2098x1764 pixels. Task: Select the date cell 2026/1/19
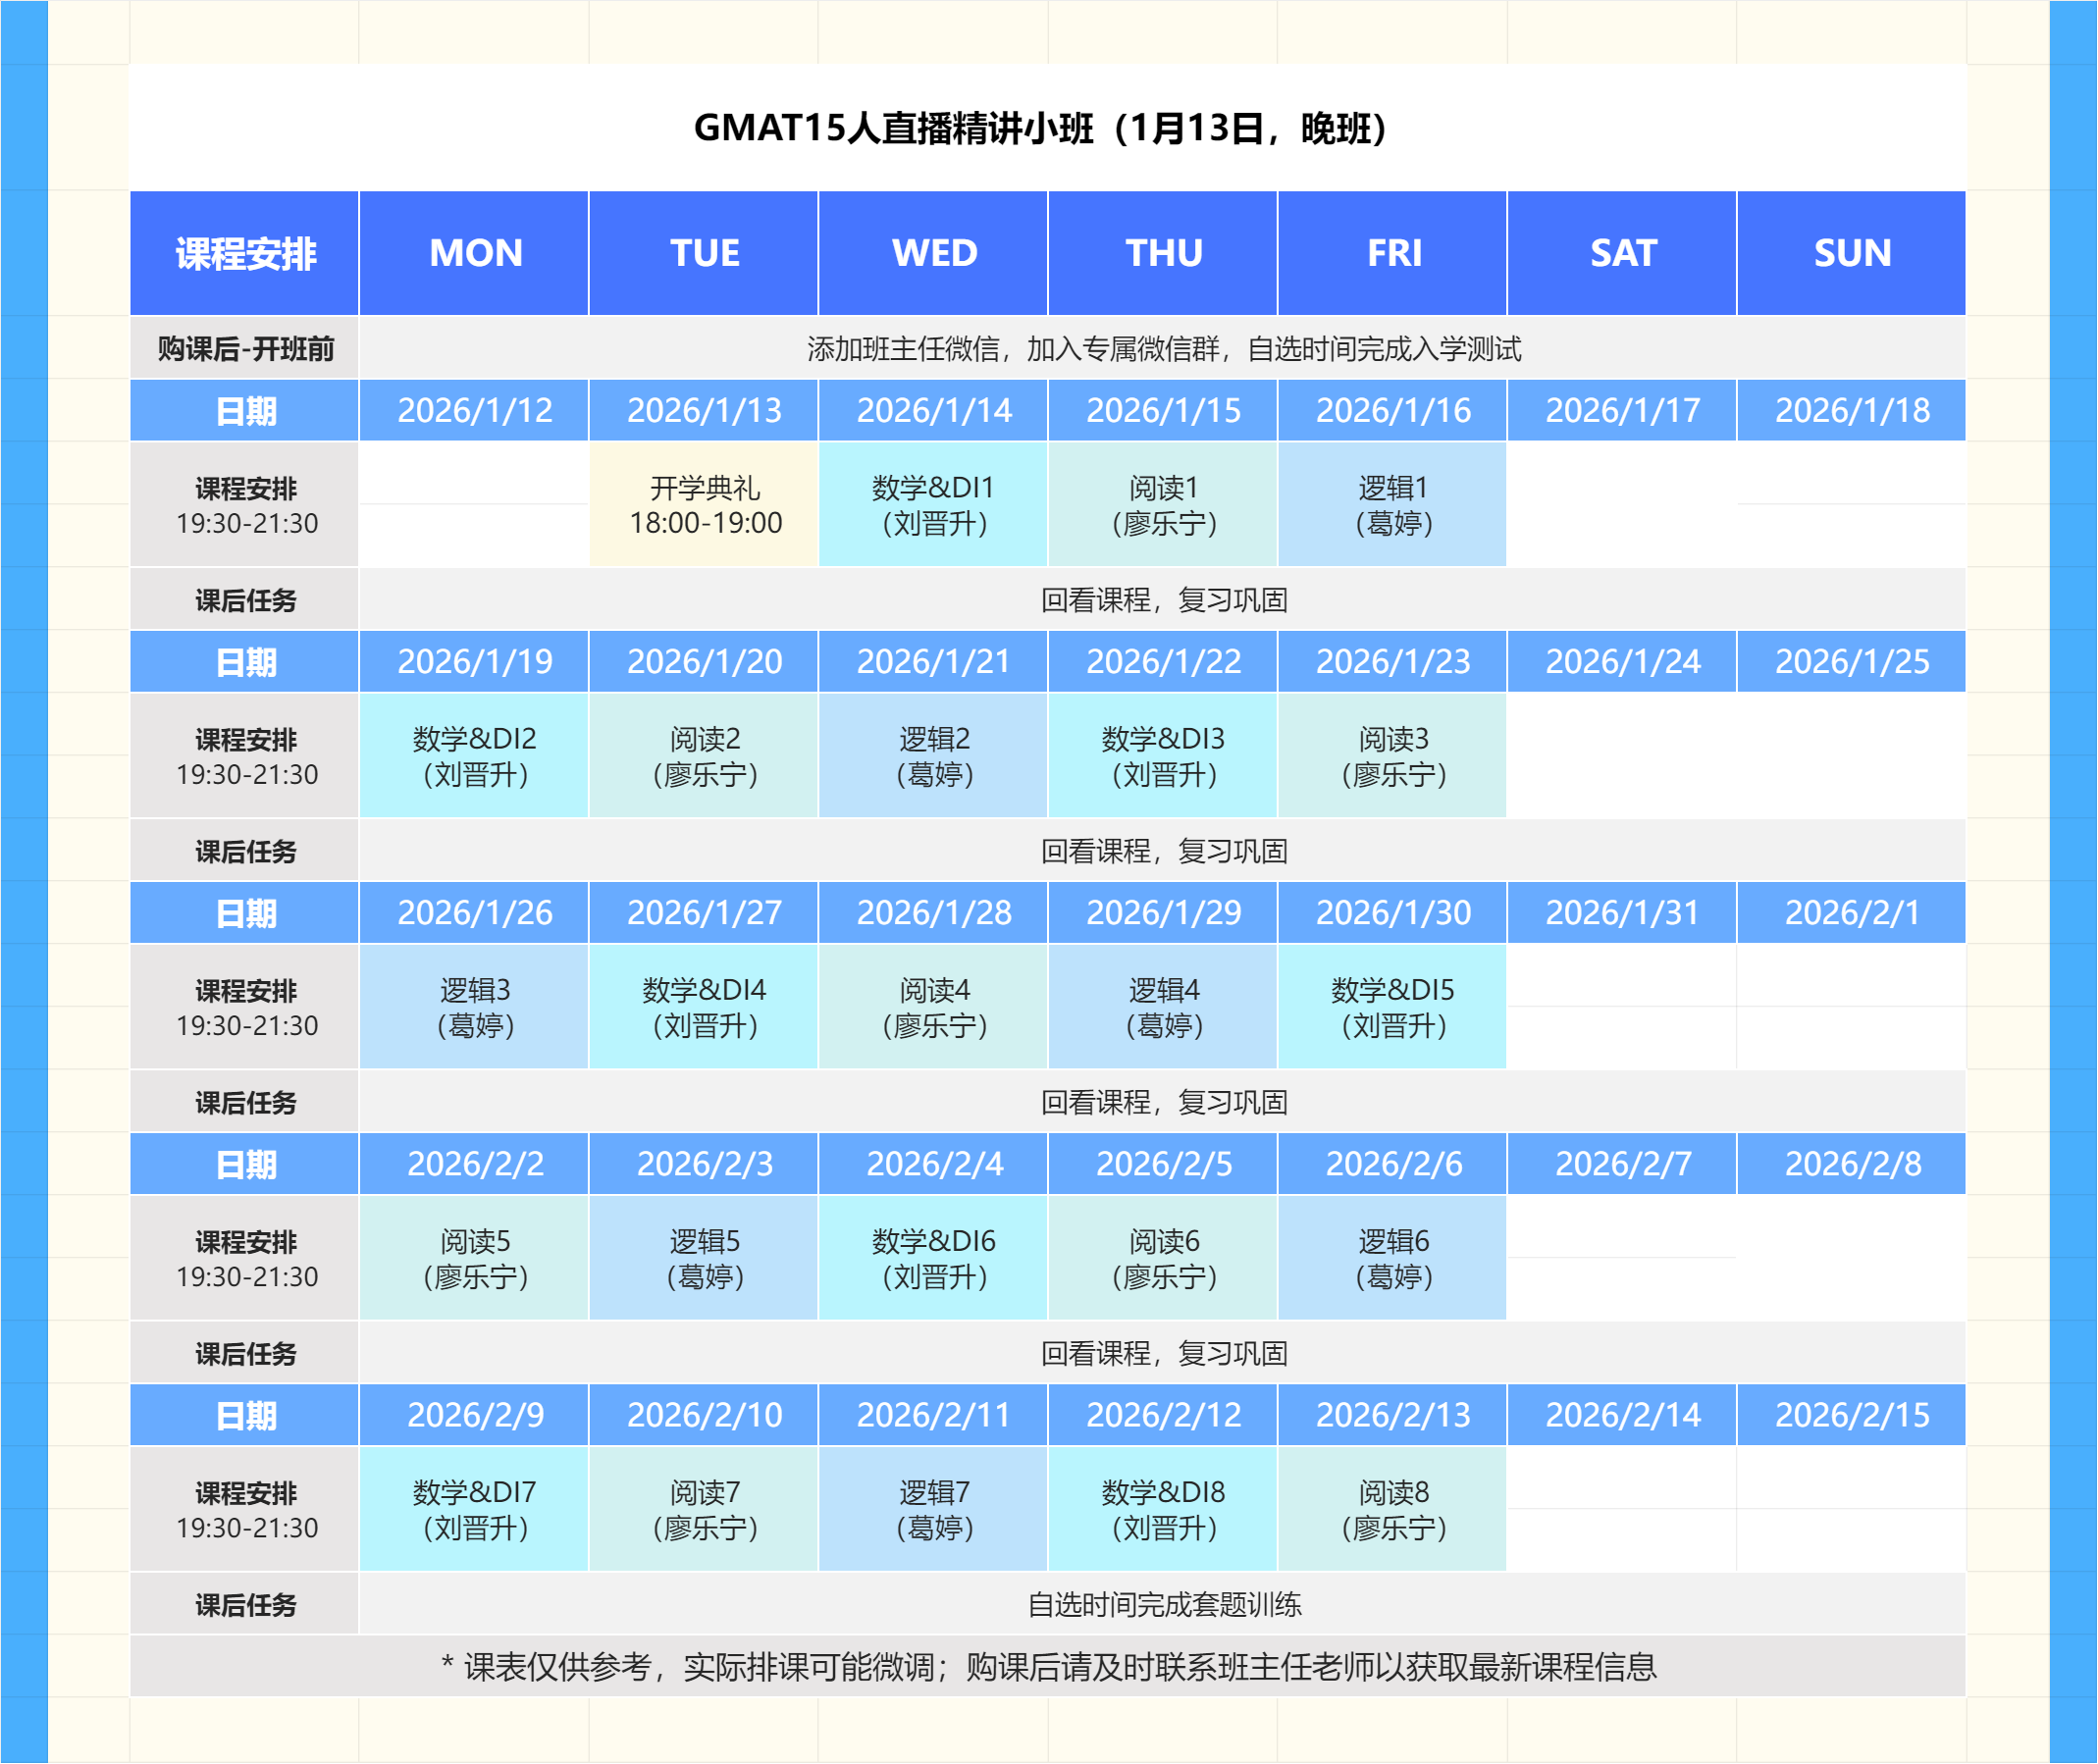474,661
